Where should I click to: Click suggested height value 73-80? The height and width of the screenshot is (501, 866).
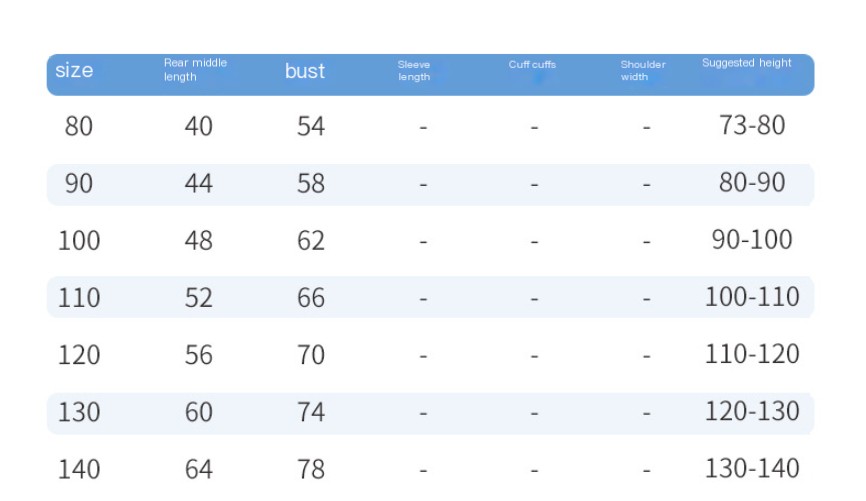click(x=752, y=125)
